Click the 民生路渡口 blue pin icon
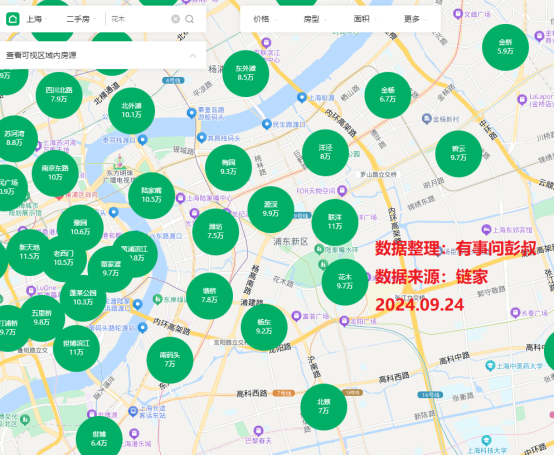The width and height of the screenshot is (554, 455). click(x=267, y=124)
